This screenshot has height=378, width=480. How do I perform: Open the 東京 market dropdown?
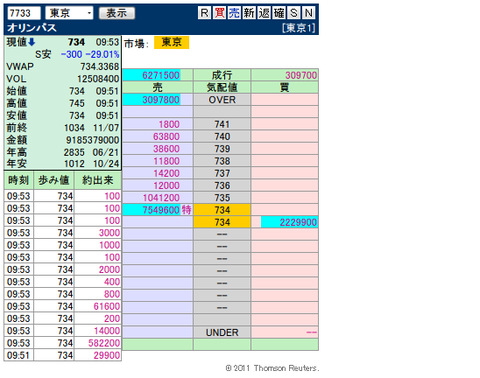pos(69,13)
